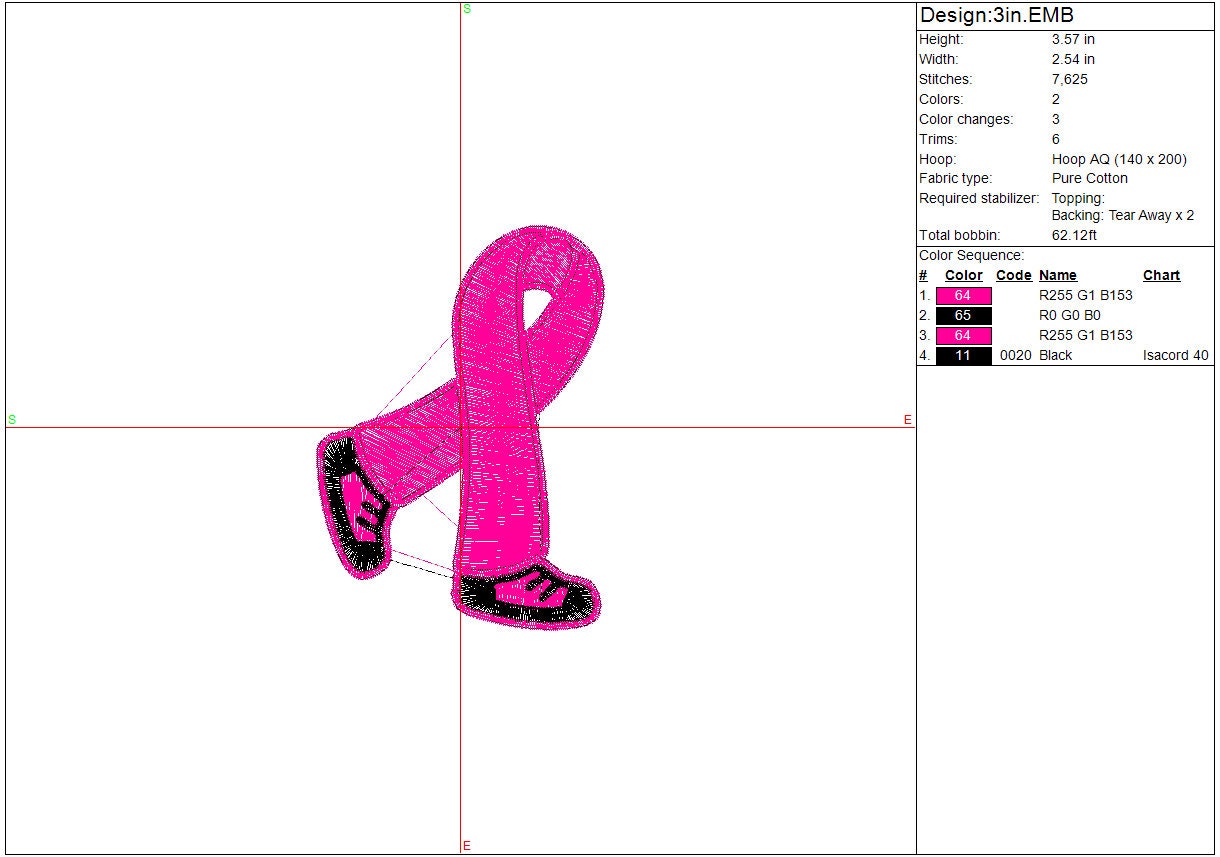1220x857 pixels.
Task: Select the Isacord 40 chart entry
Action: 1175,356
